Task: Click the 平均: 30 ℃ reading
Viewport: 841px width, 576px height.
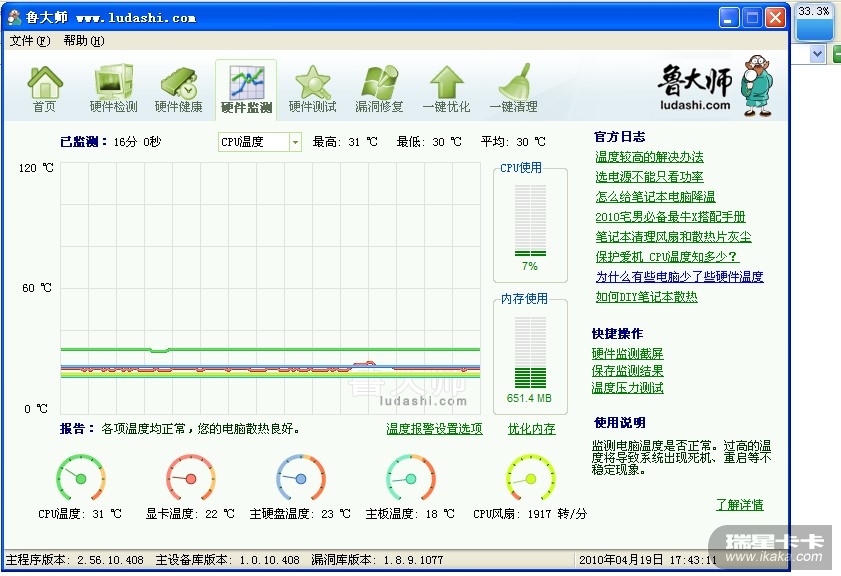Action: [513, 142]
